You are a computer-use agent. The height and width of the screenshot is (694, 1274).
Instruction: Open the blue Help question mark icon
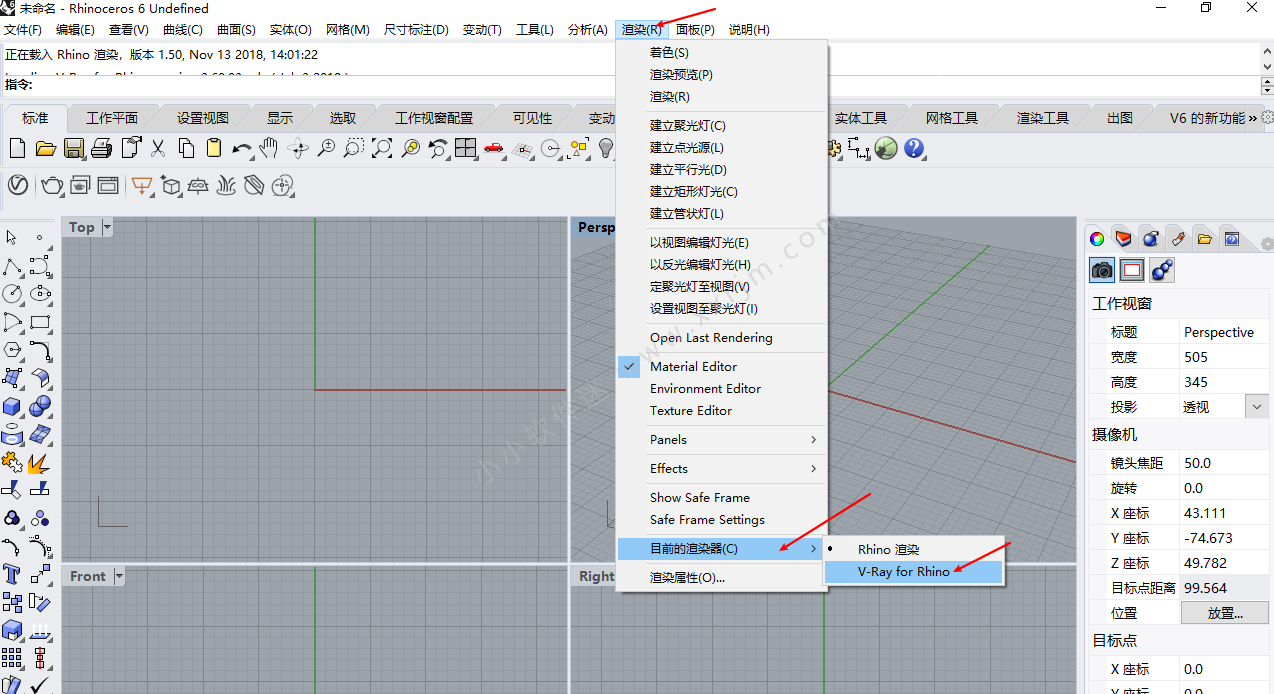click(x=914, y=149)
